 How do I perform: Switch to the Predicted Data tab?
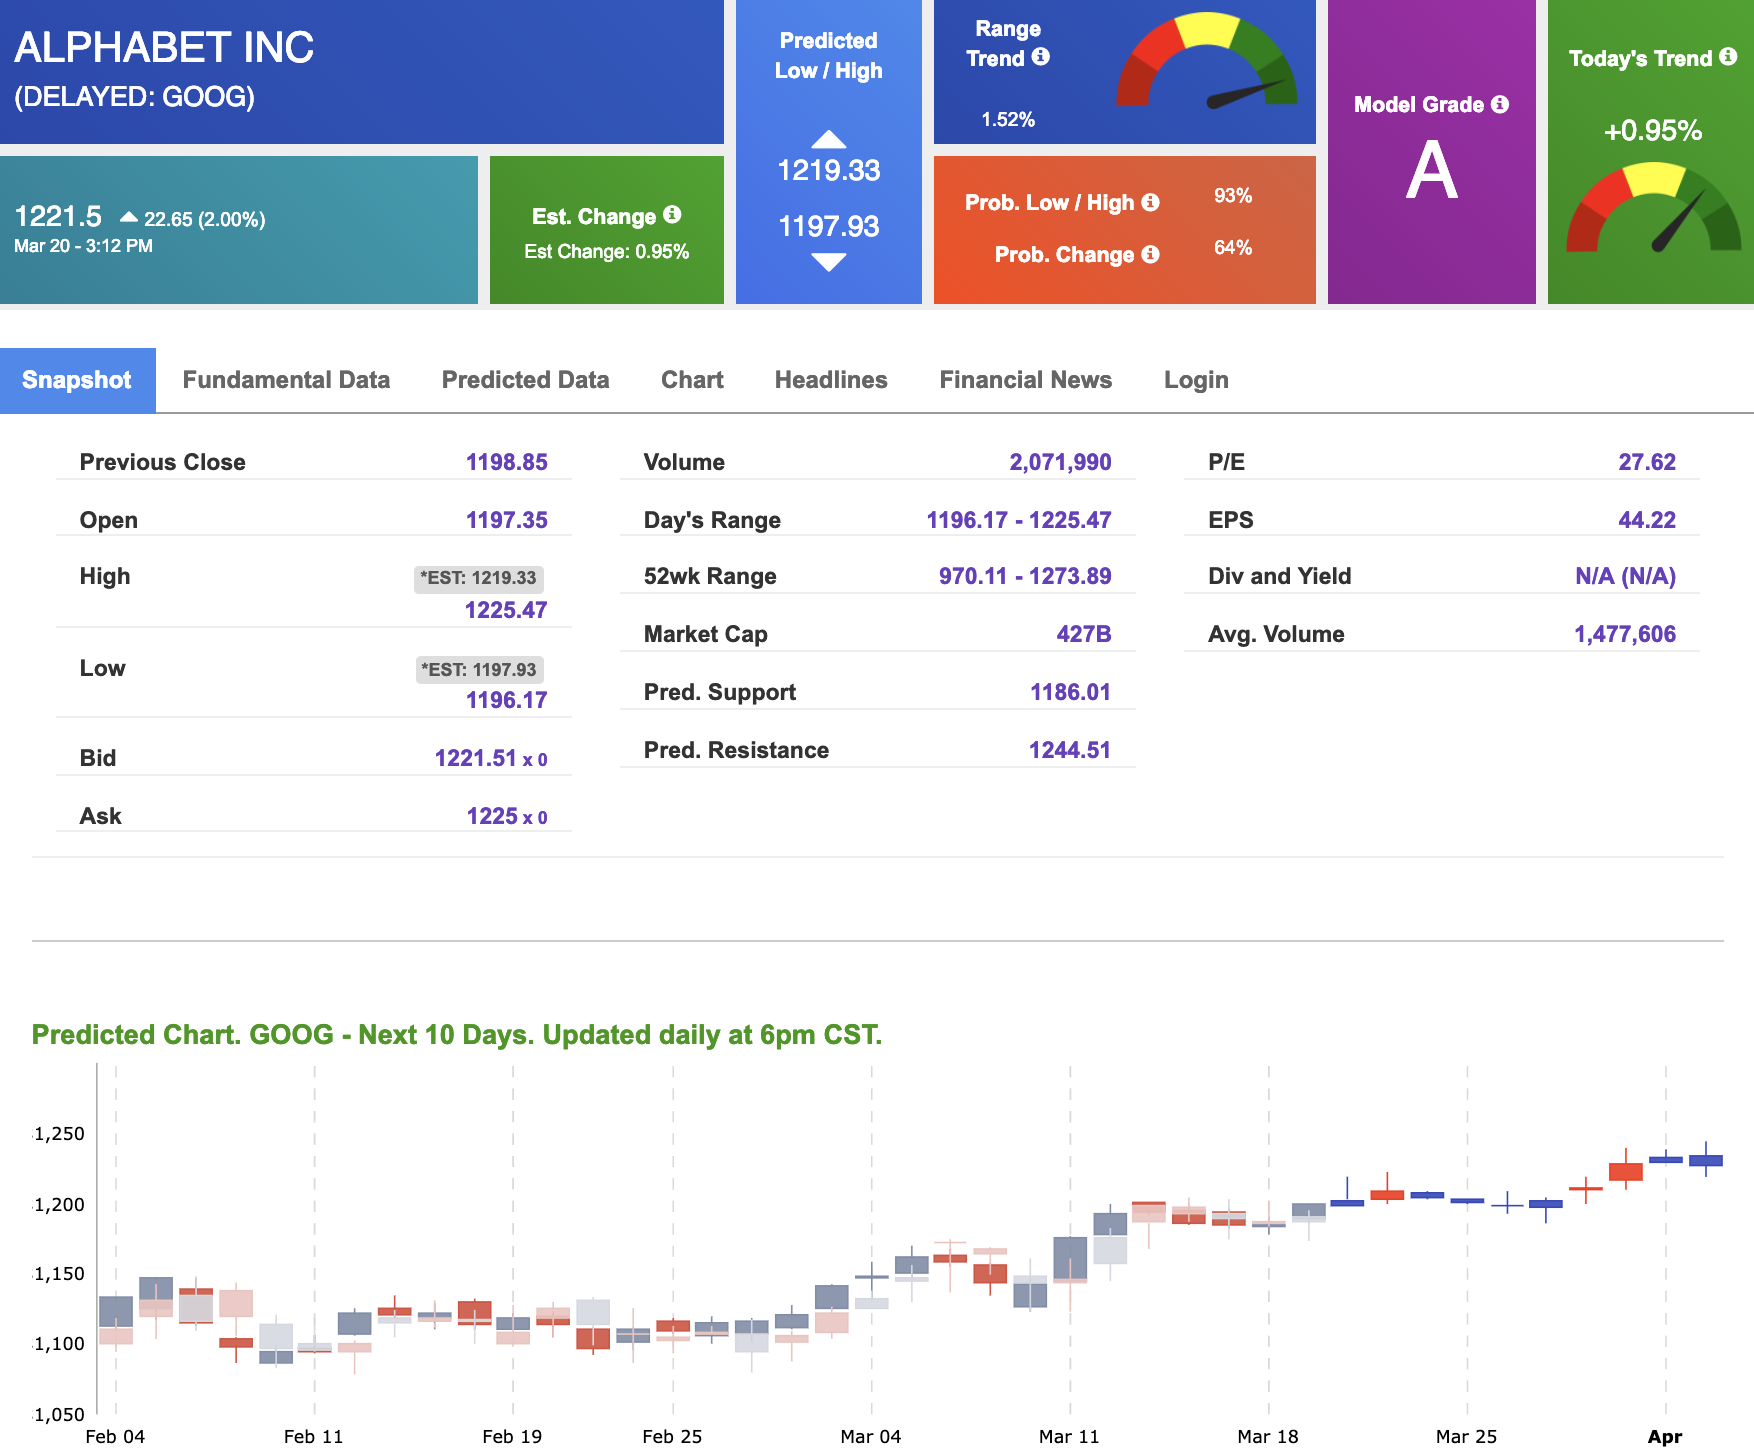pyautogui.click(x=525, y=380)
